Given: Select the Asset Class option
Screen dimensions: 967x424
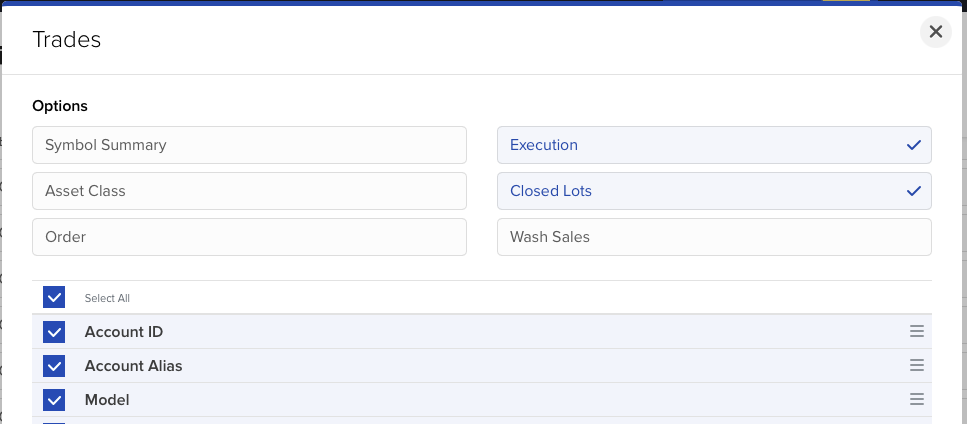Looking at the screenshot, I should point(249,191).
